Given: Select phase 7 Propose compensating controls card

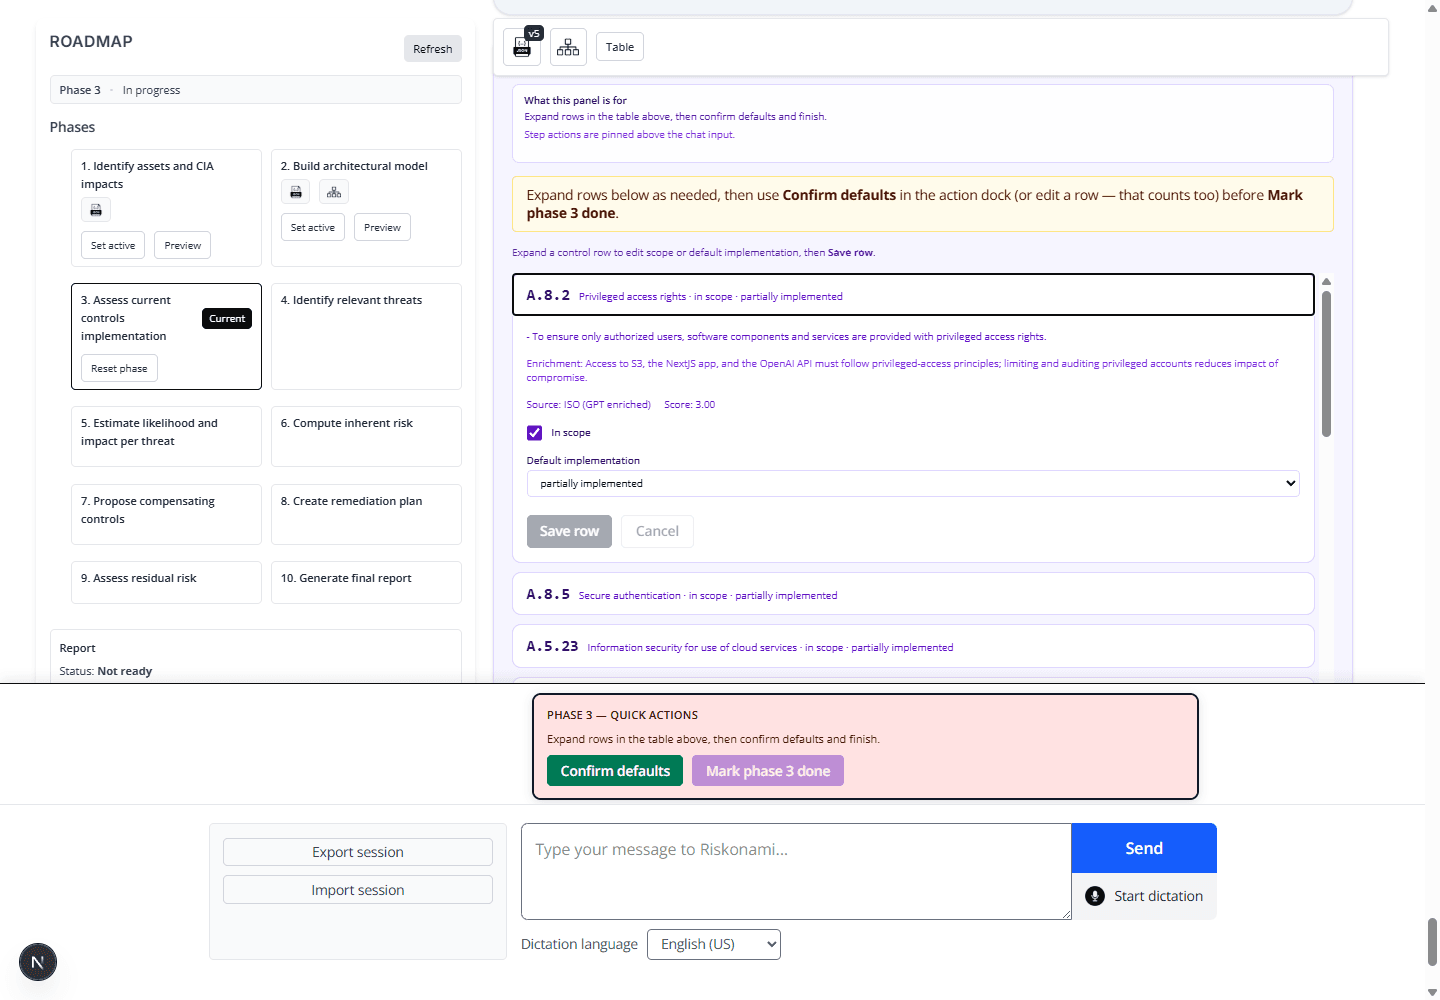Looking at the screenshot, I should click(166, 514).
